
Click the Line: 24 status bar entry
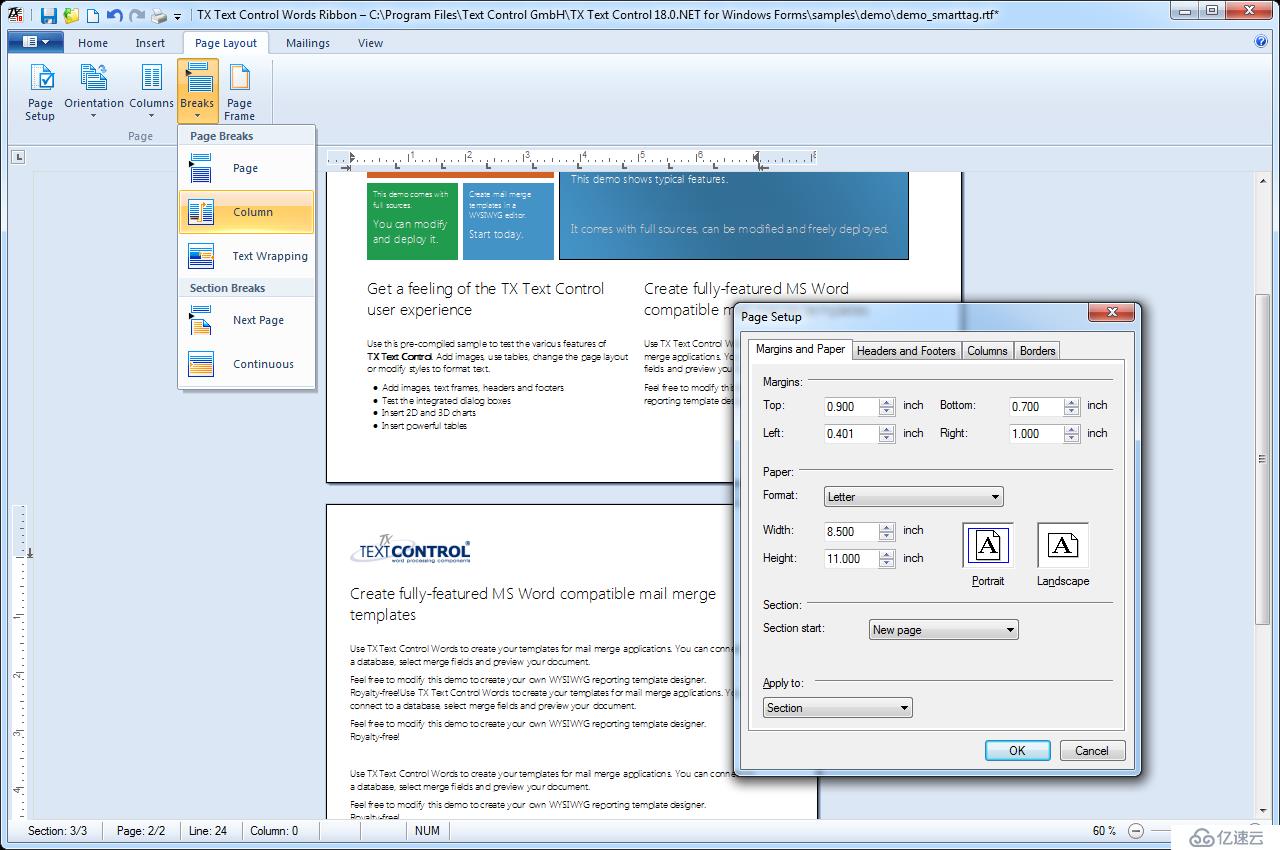pos(208,831)
